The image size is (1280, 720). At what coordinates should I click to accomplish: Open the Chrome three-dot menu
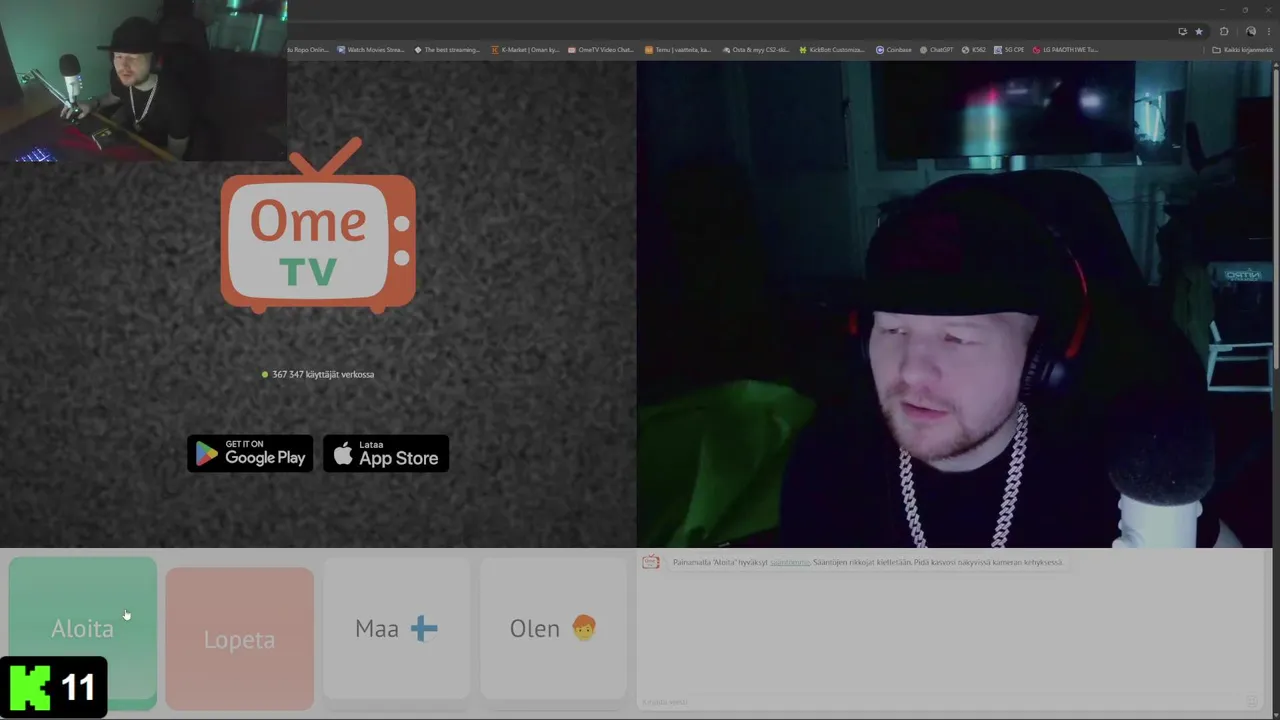point(1268,31)
